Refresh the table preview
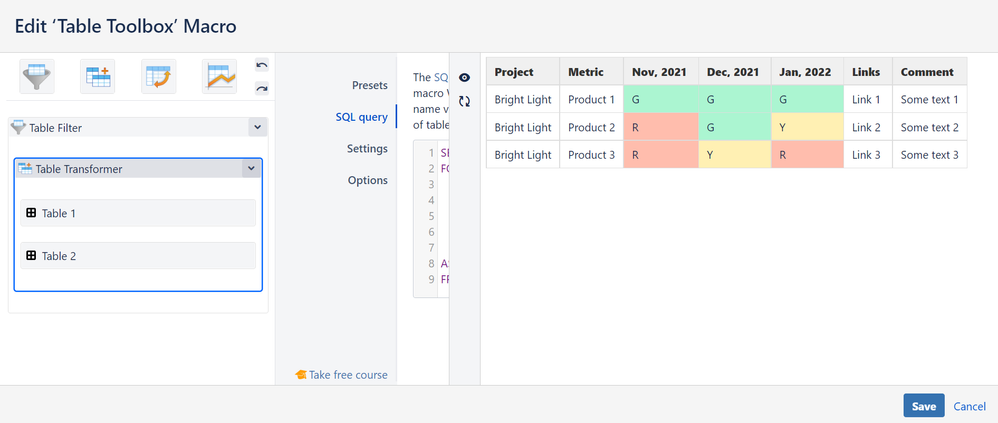 click(x=464, y=101)
